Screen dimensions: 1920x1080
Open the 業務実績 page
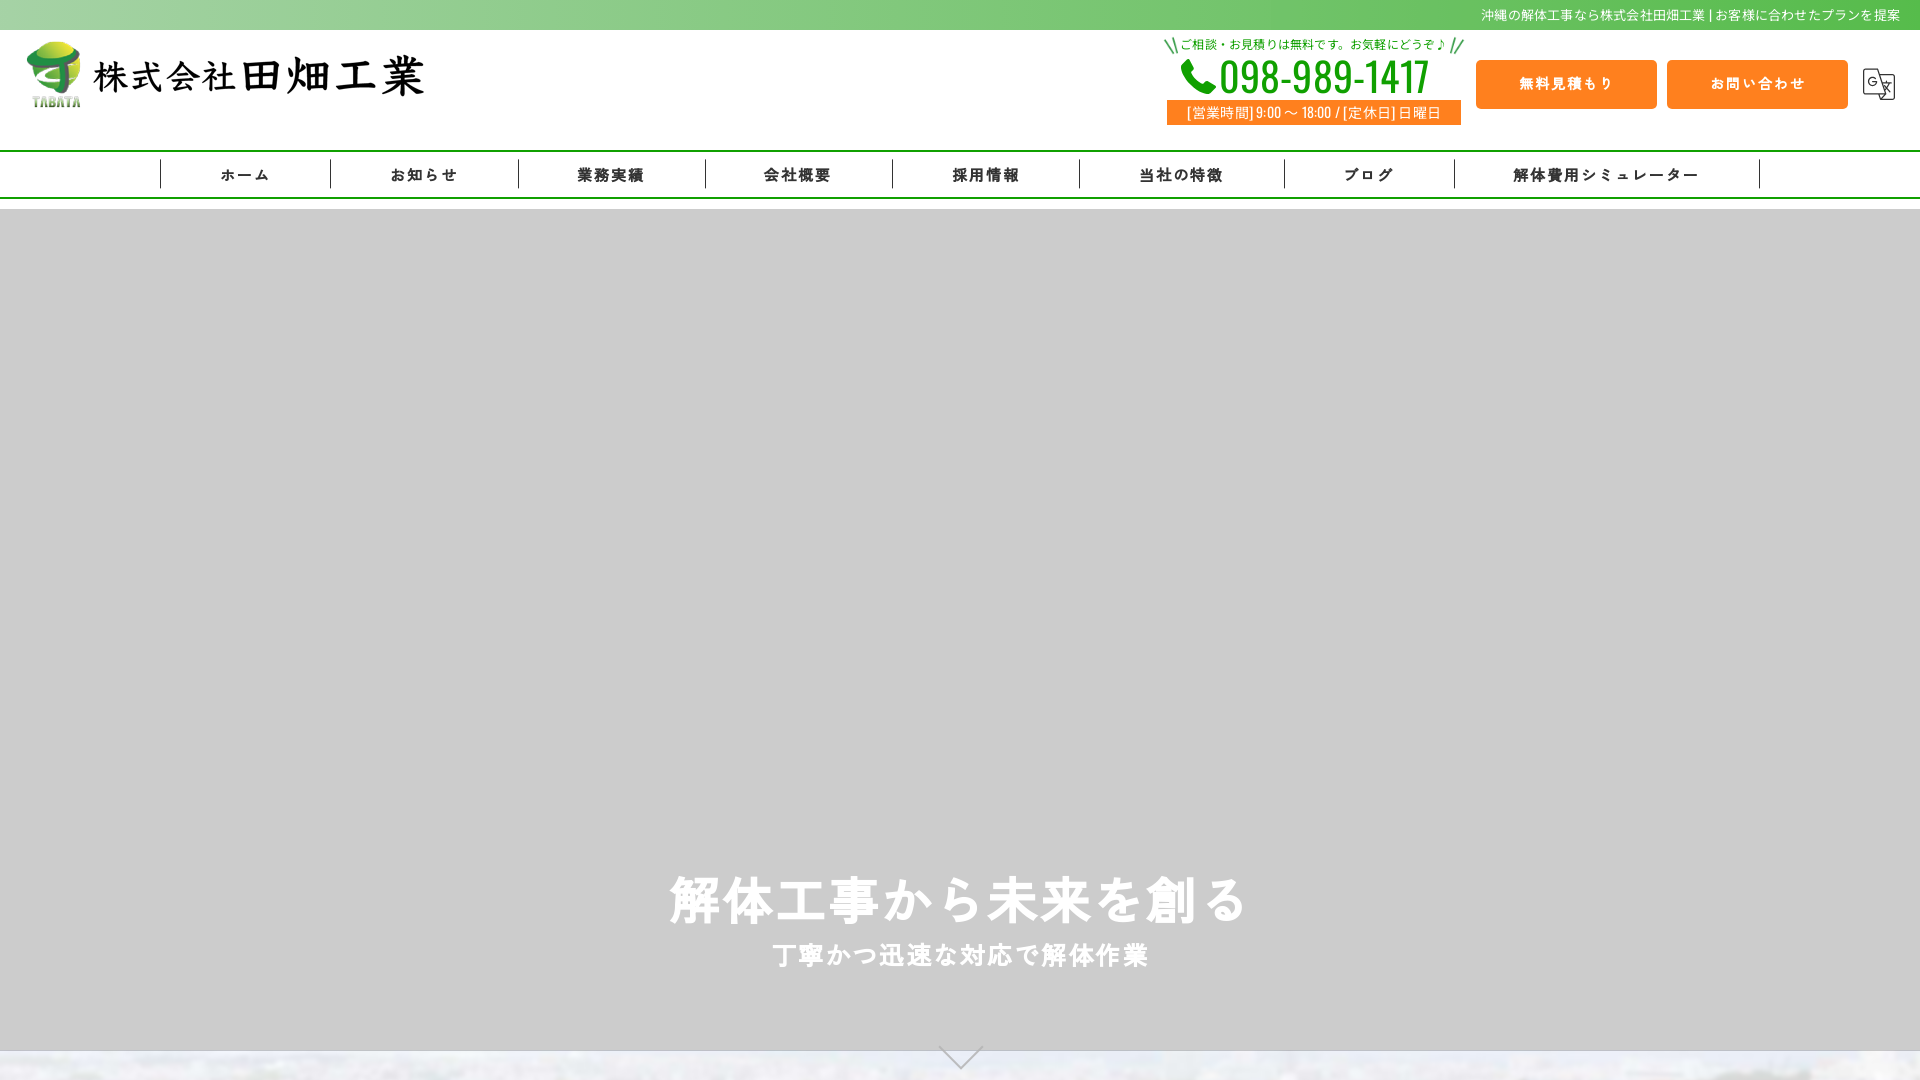[611, 174]
